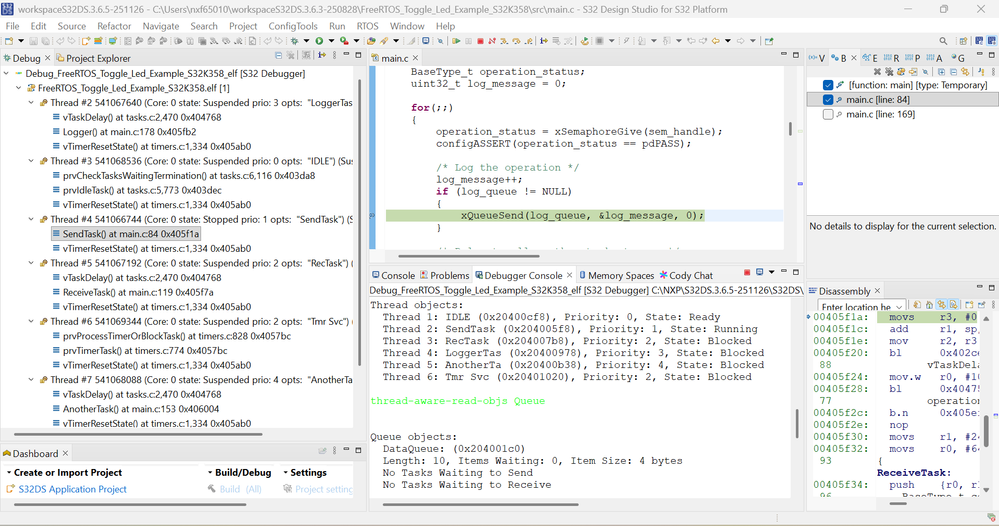The width and height of the screenshot is (999, 526).
Task: Click the New file toolbar icon
Action: (9, 41)
